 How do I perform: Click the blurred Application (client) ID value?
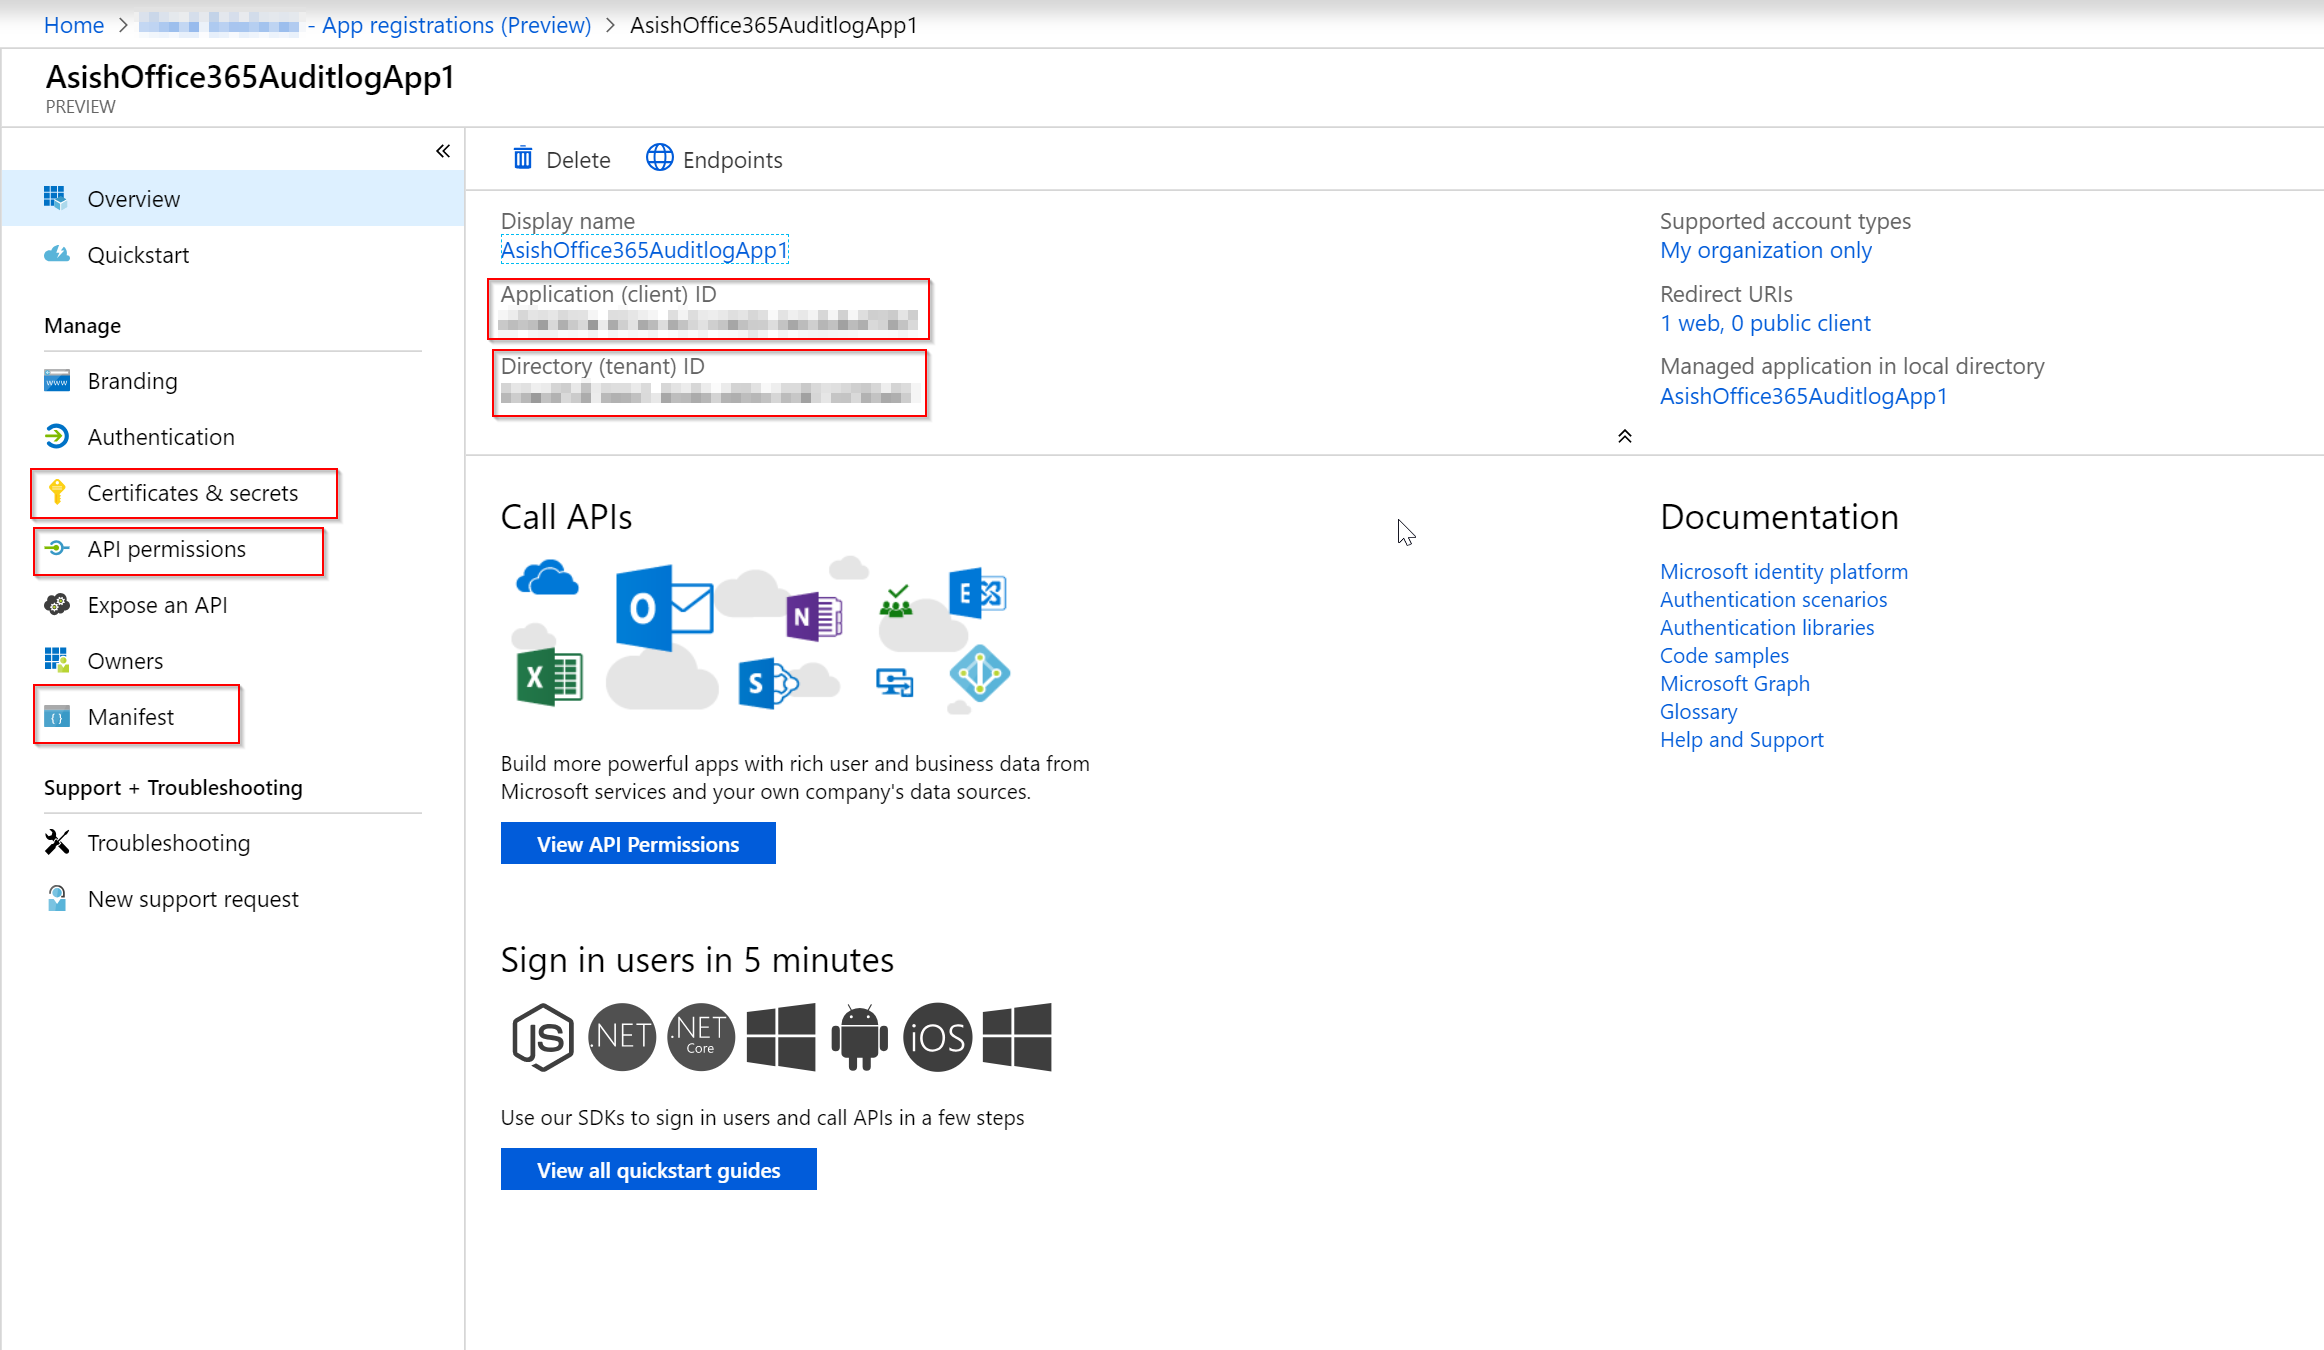click(x=707, y=322)
